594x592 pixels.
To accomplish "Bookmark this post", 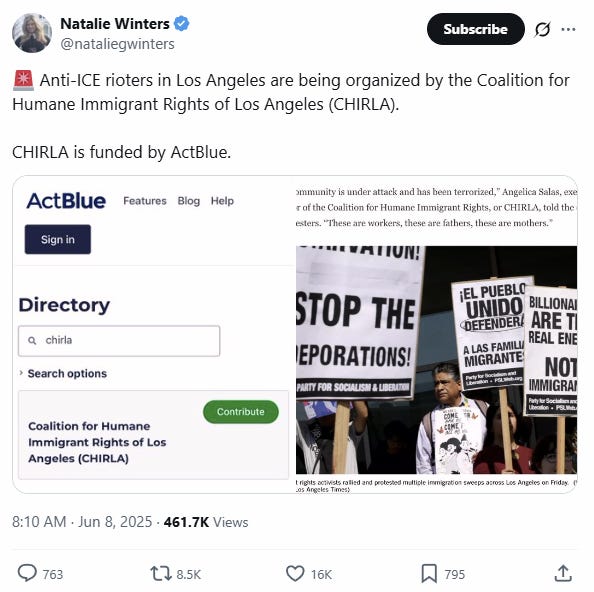I will (429, 573).
